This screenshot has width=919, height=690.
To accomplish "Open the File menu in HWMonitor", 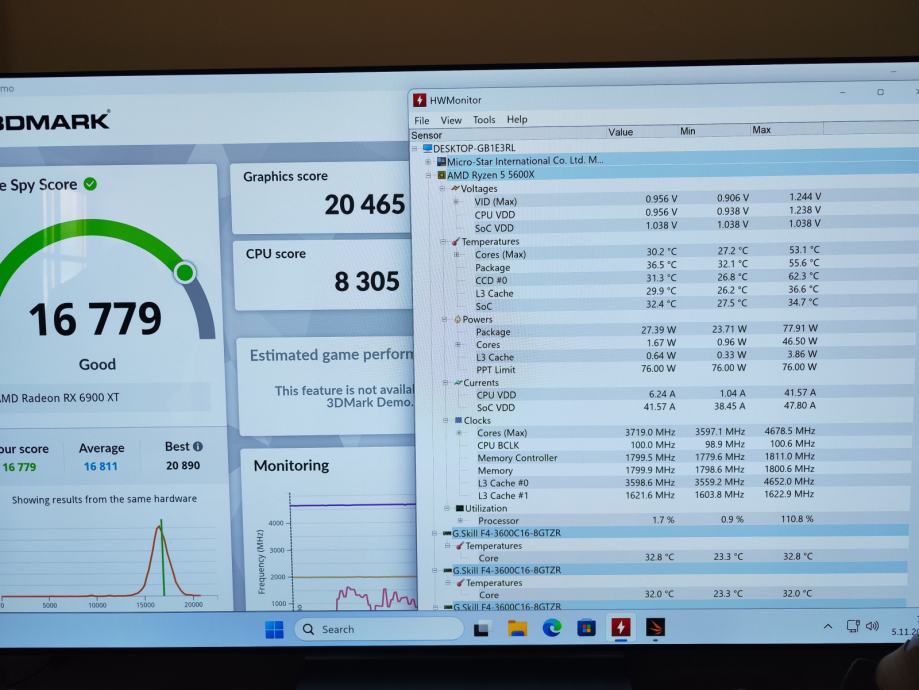I will coord(421,120).
